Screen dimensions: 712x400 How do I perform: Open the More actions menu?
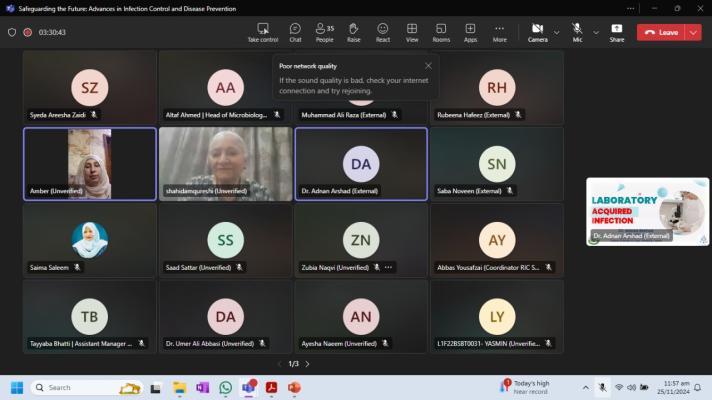(x=499, y=32)
